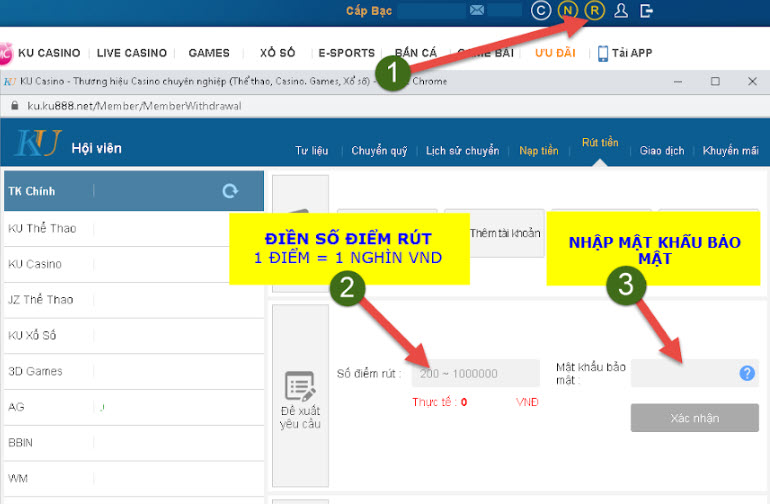Switch to Khuyến mãi tab
Viewport: 770px width, 504px height.
point(730,151)
